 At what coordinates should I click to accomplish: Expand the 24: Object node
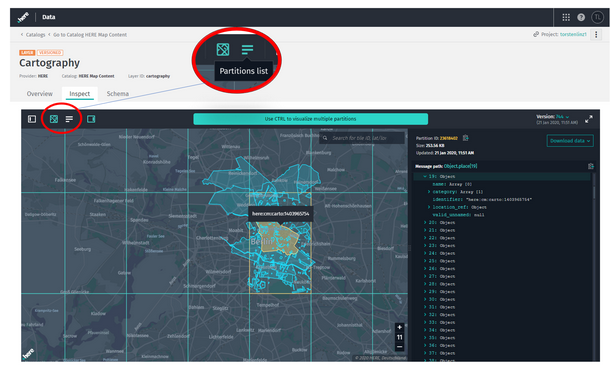click(x=425, y=253)
